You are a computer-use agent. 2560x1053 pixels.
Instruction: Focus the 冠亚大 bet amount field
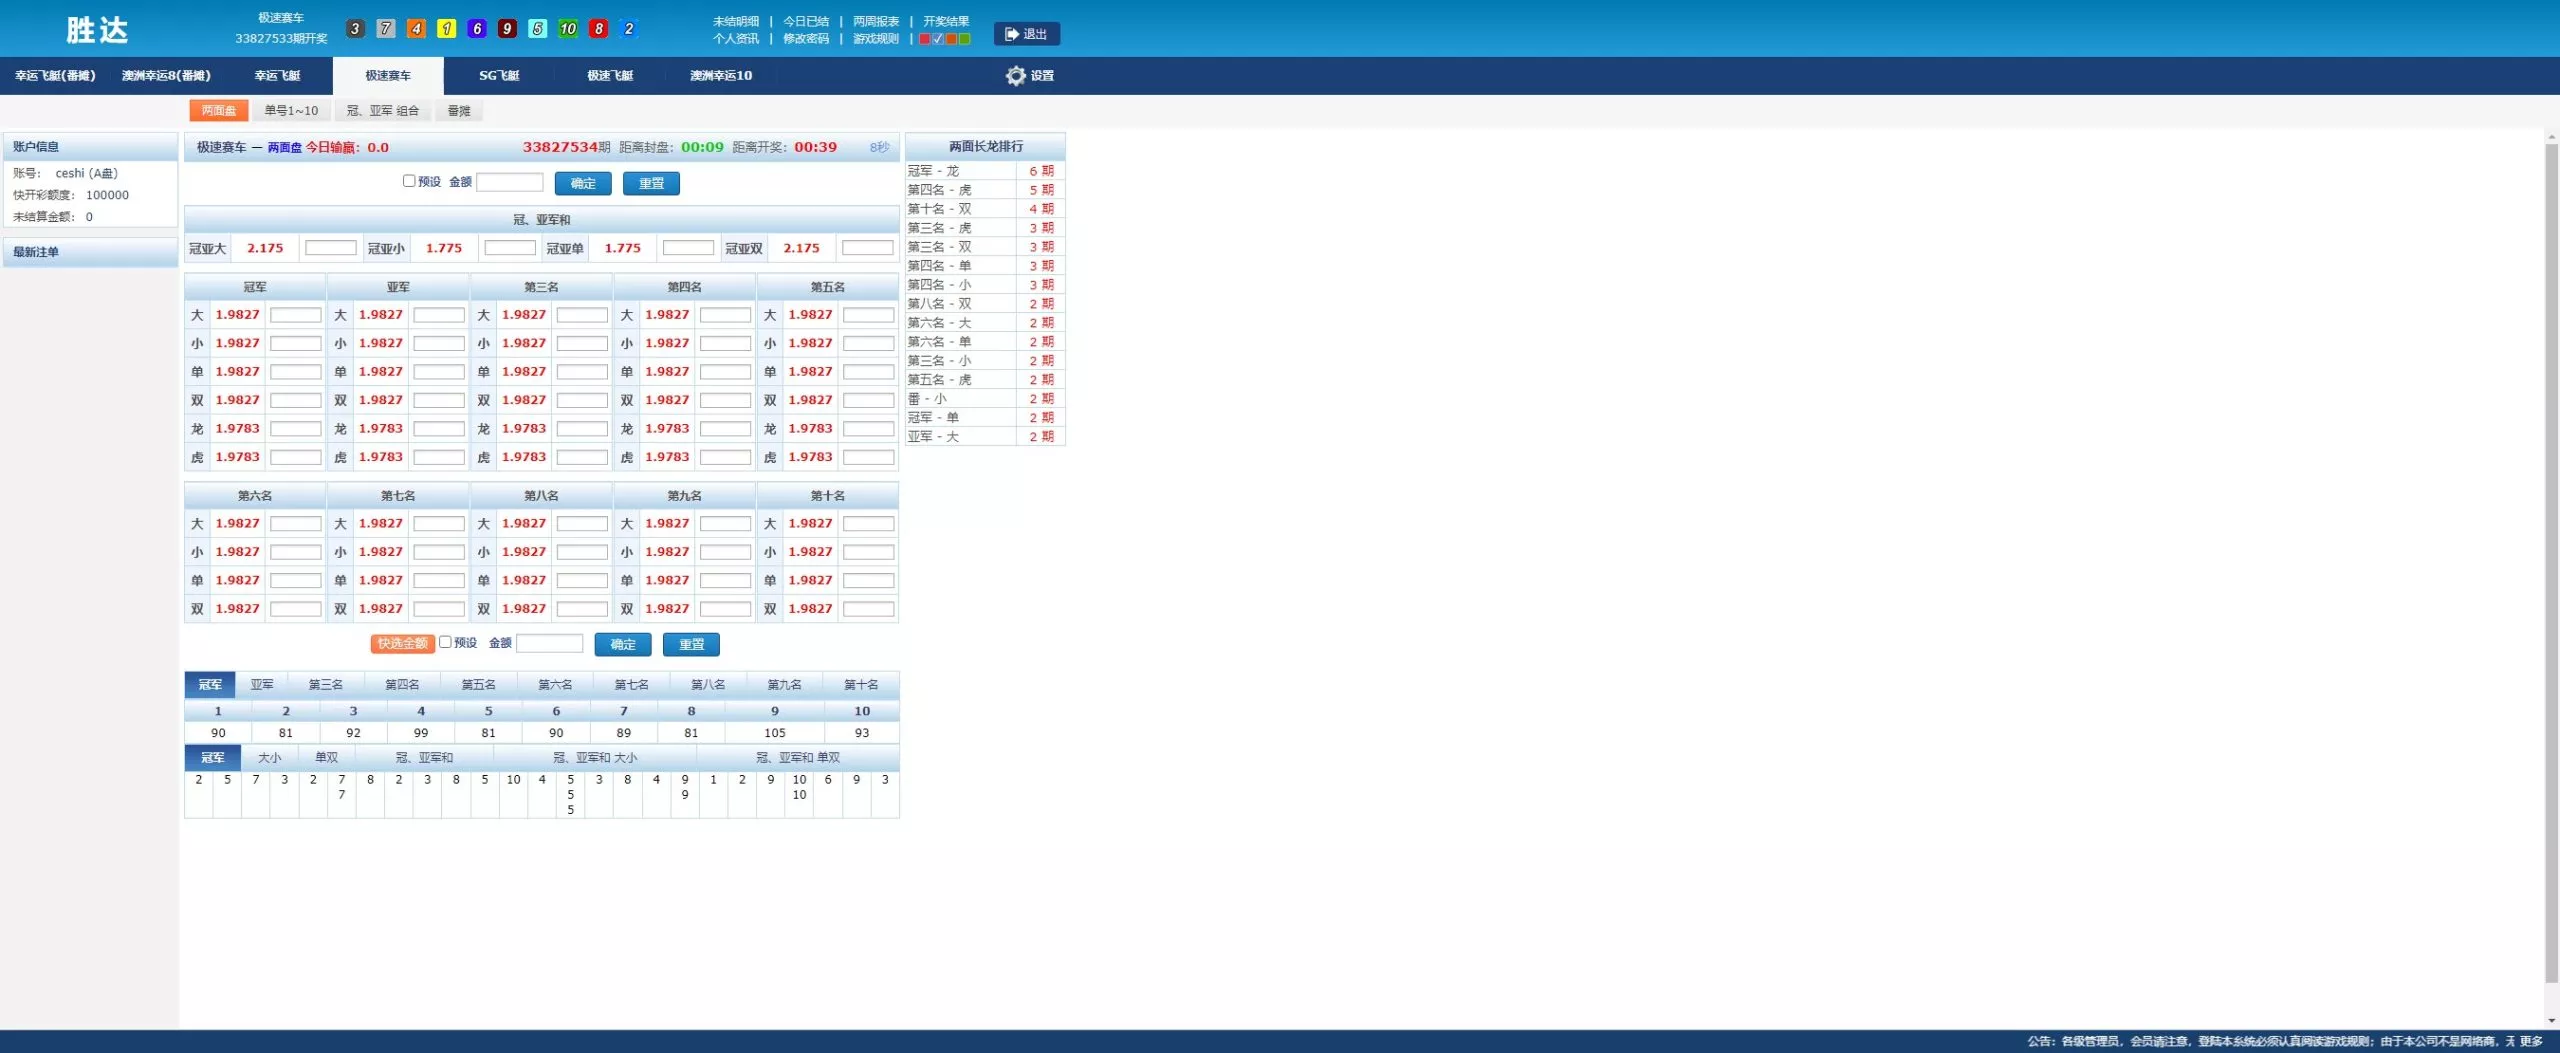coord(330,248)
